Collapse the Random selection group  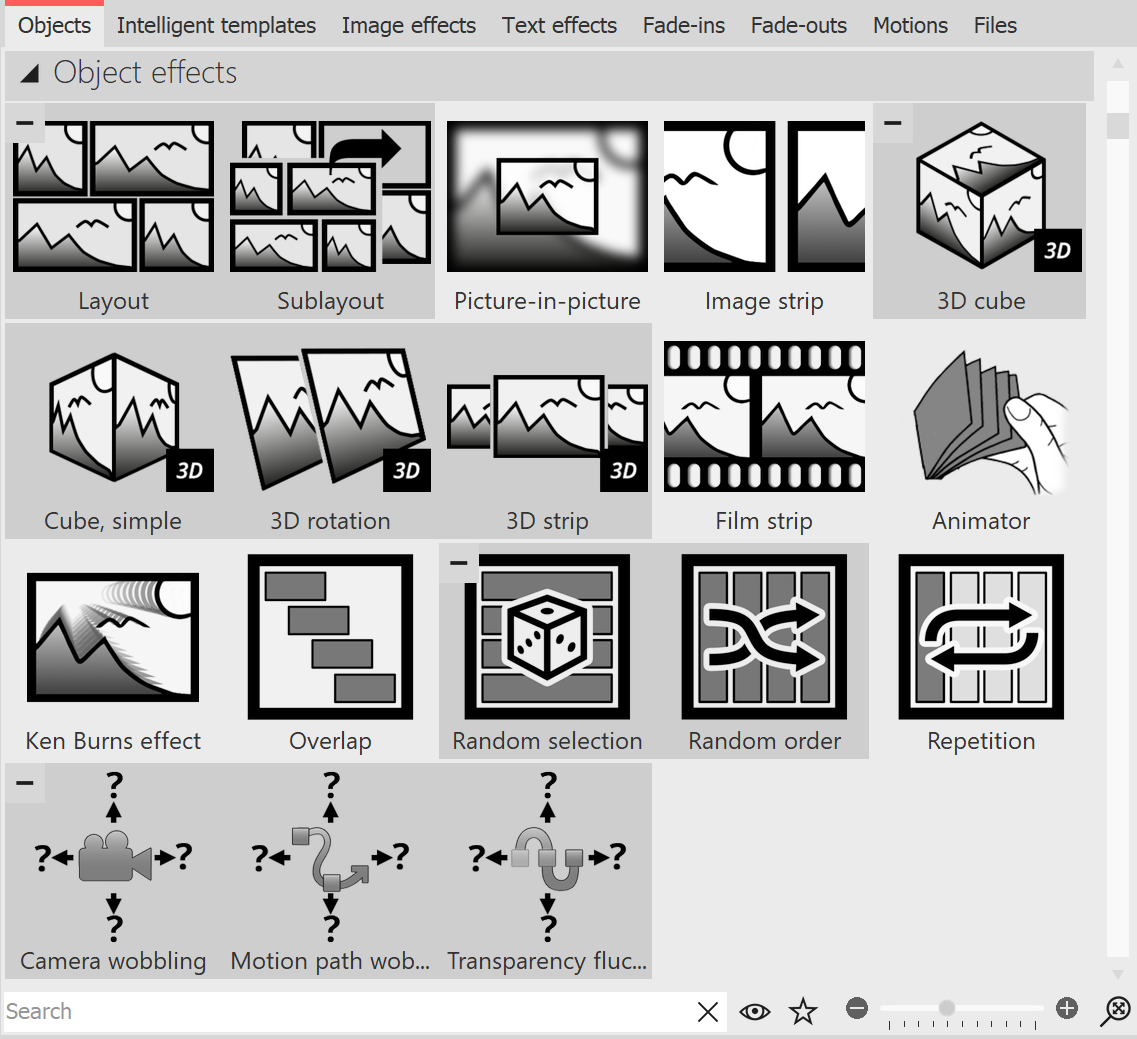pos(458,563)
